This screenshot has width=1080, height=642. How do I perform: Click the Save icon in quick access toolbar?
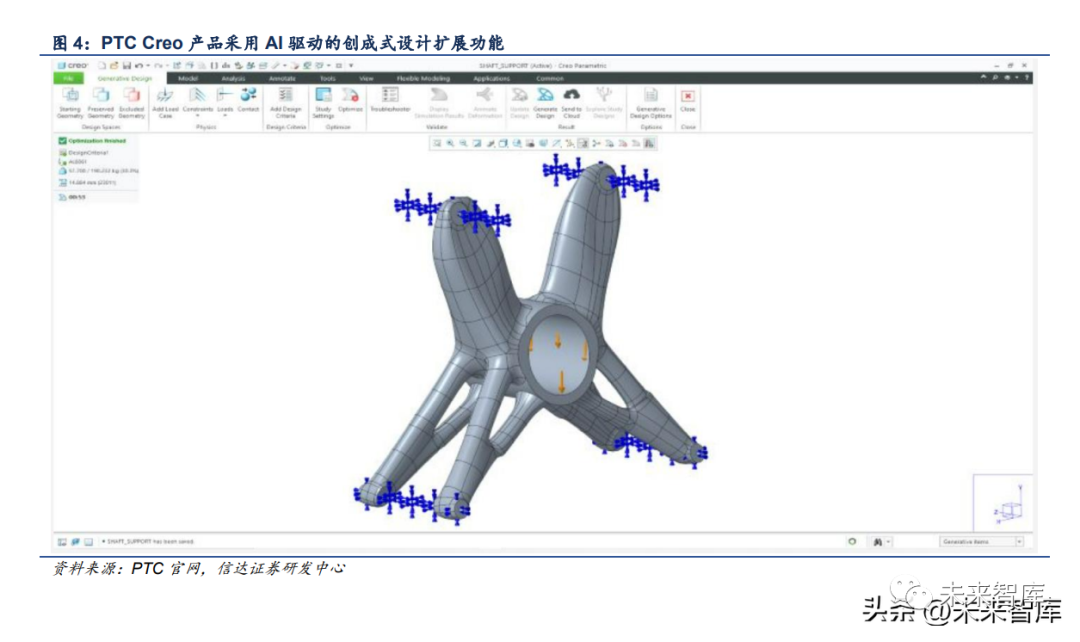click(126, 65)
